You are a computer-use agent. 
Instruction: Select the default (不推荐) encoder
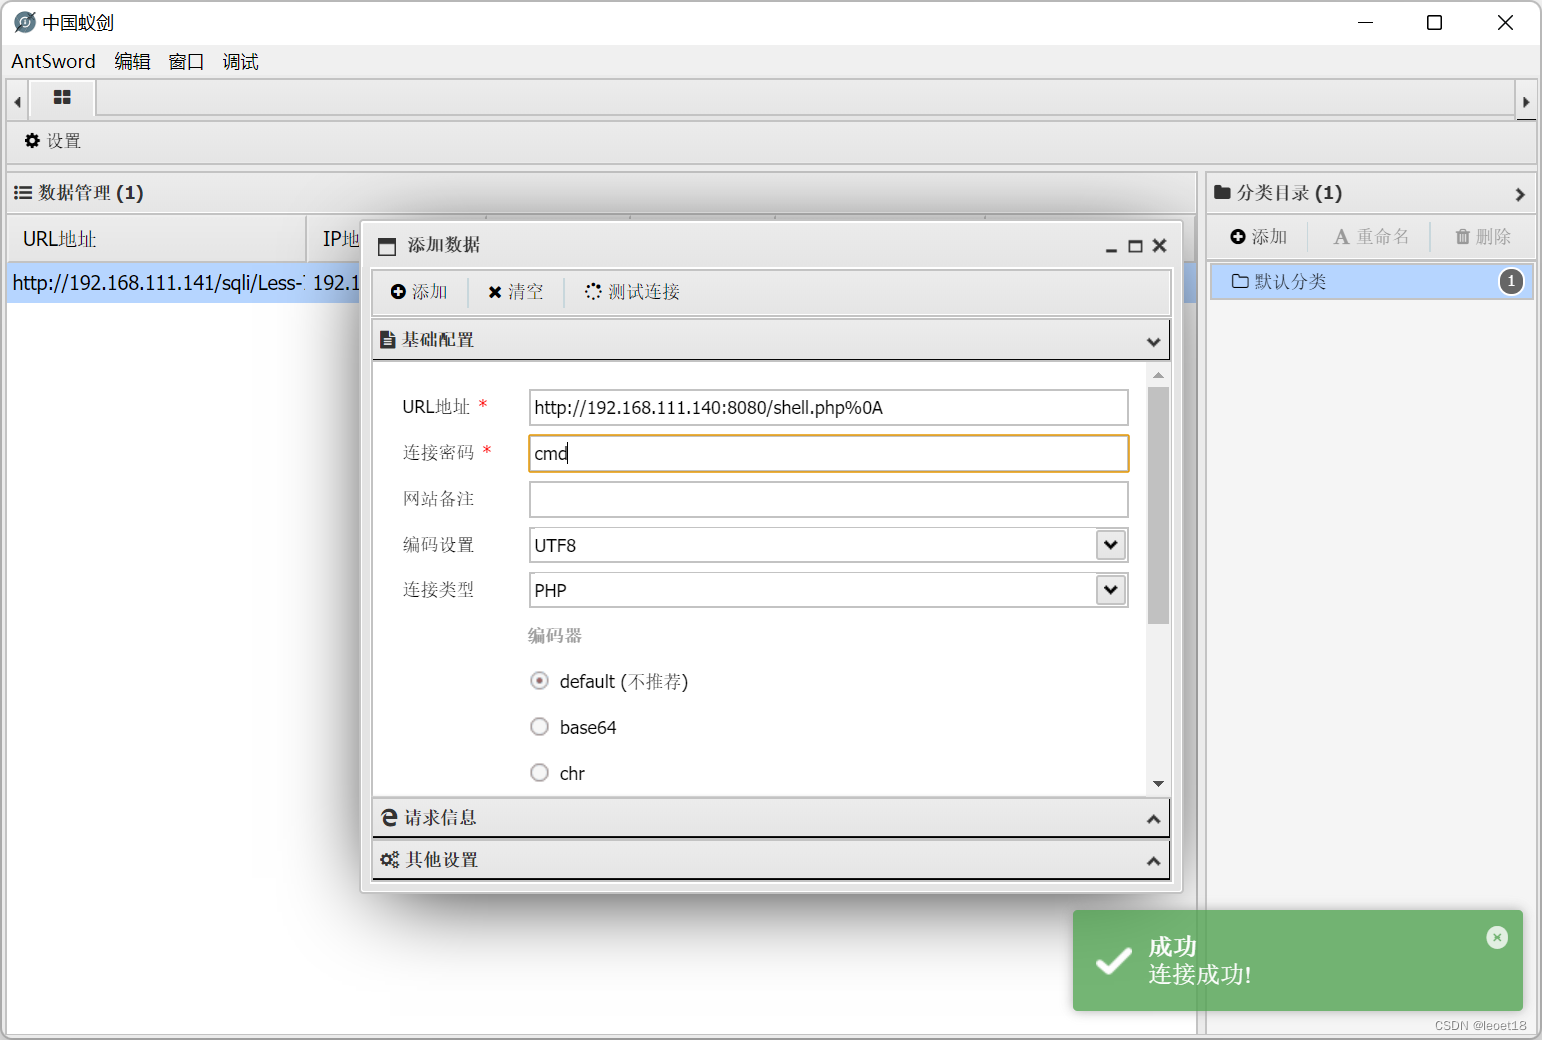click(x=539, y=681)
